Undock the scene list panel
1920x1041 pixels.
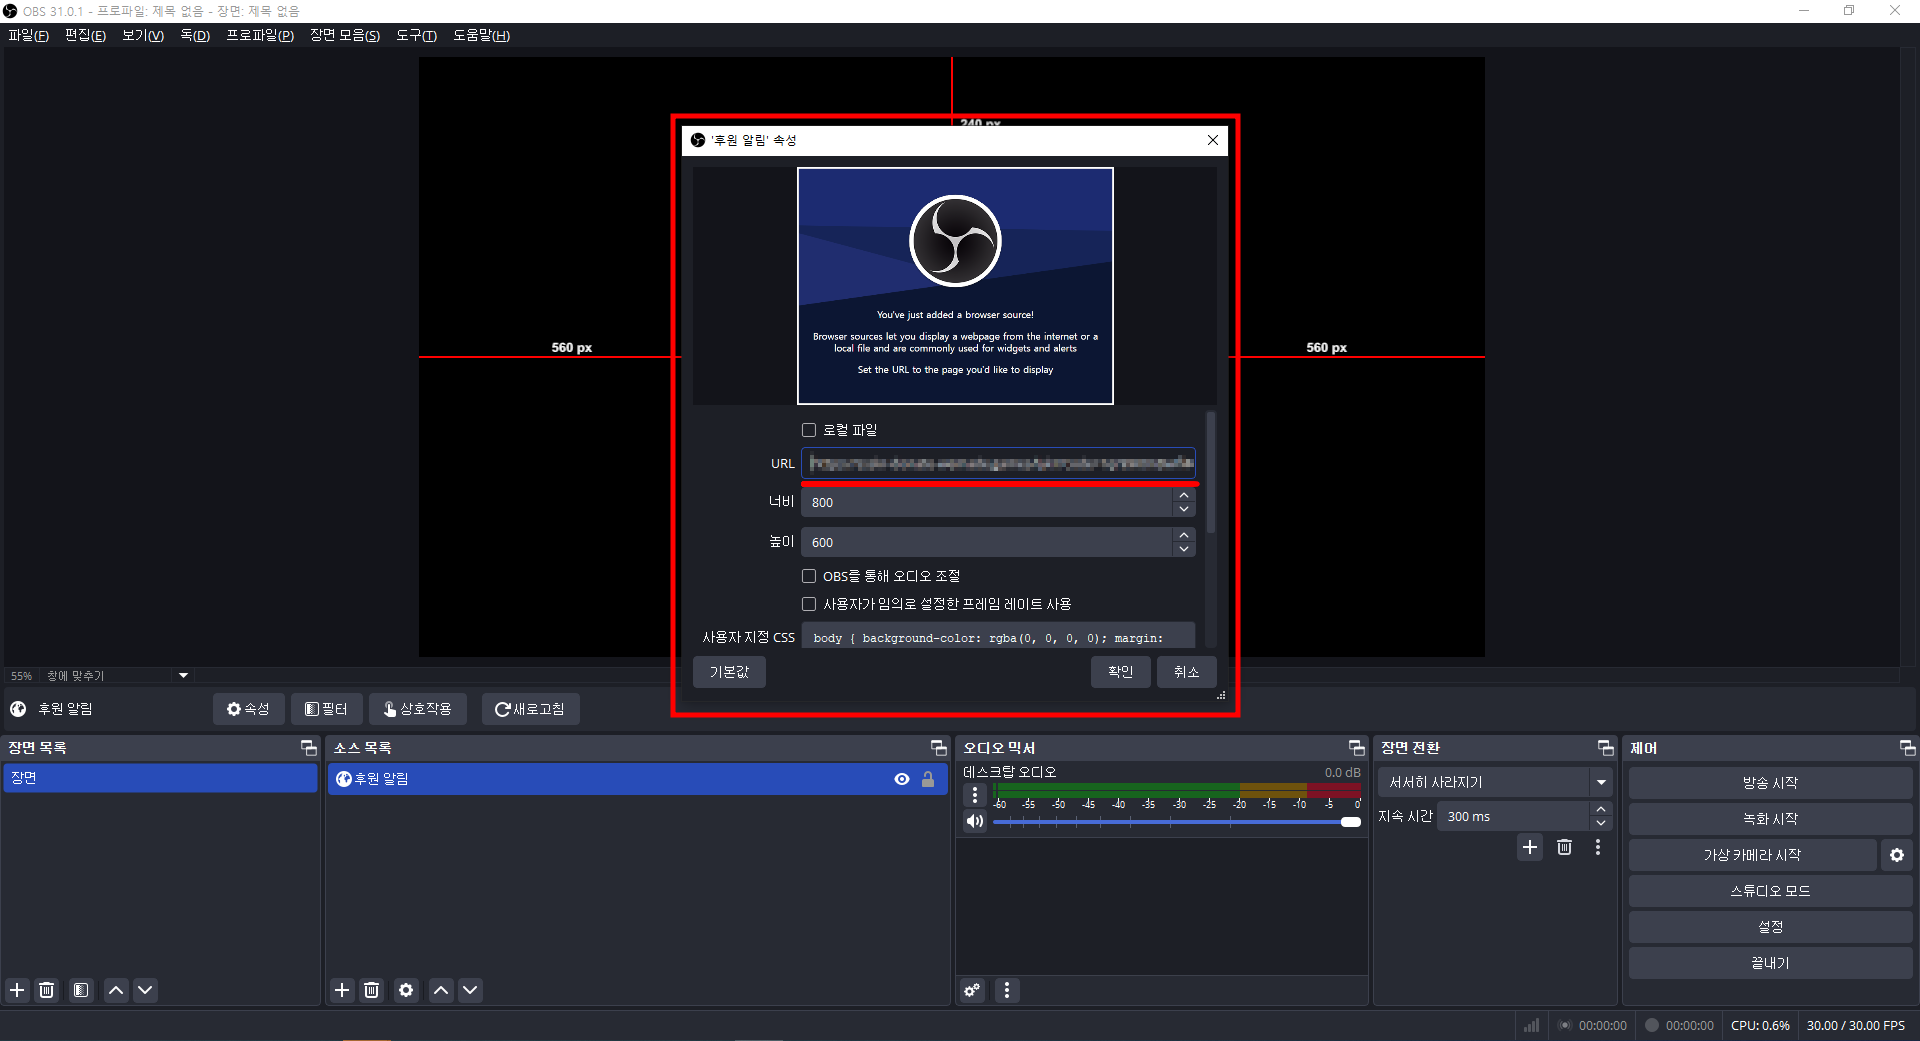308,748
